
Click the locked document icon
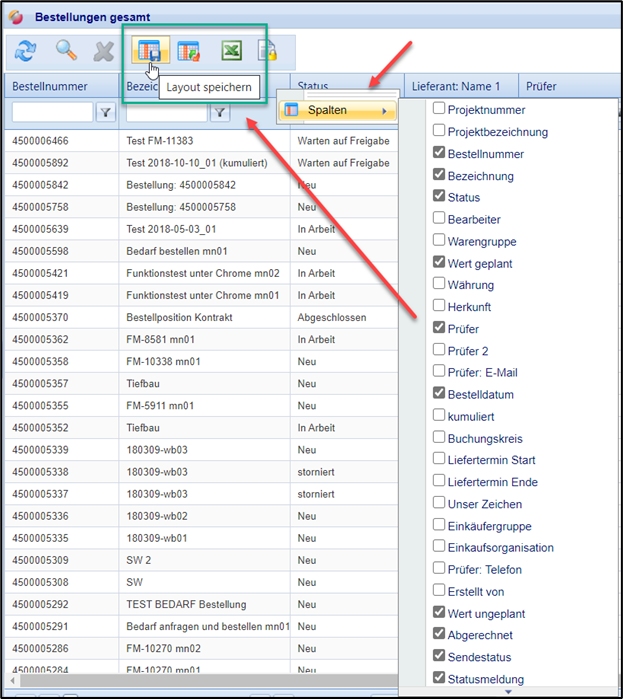267,51
